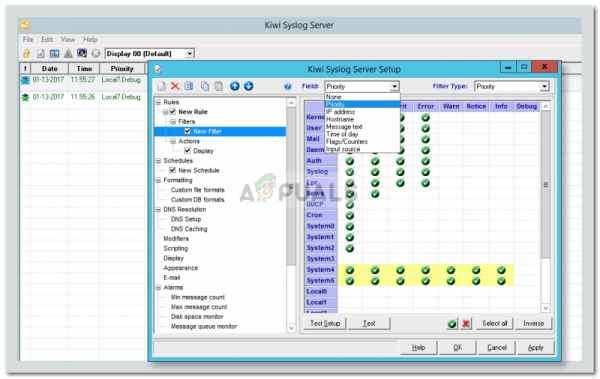Click the Select all button
The image size is (600, 379).
click(x=494, y=323)
